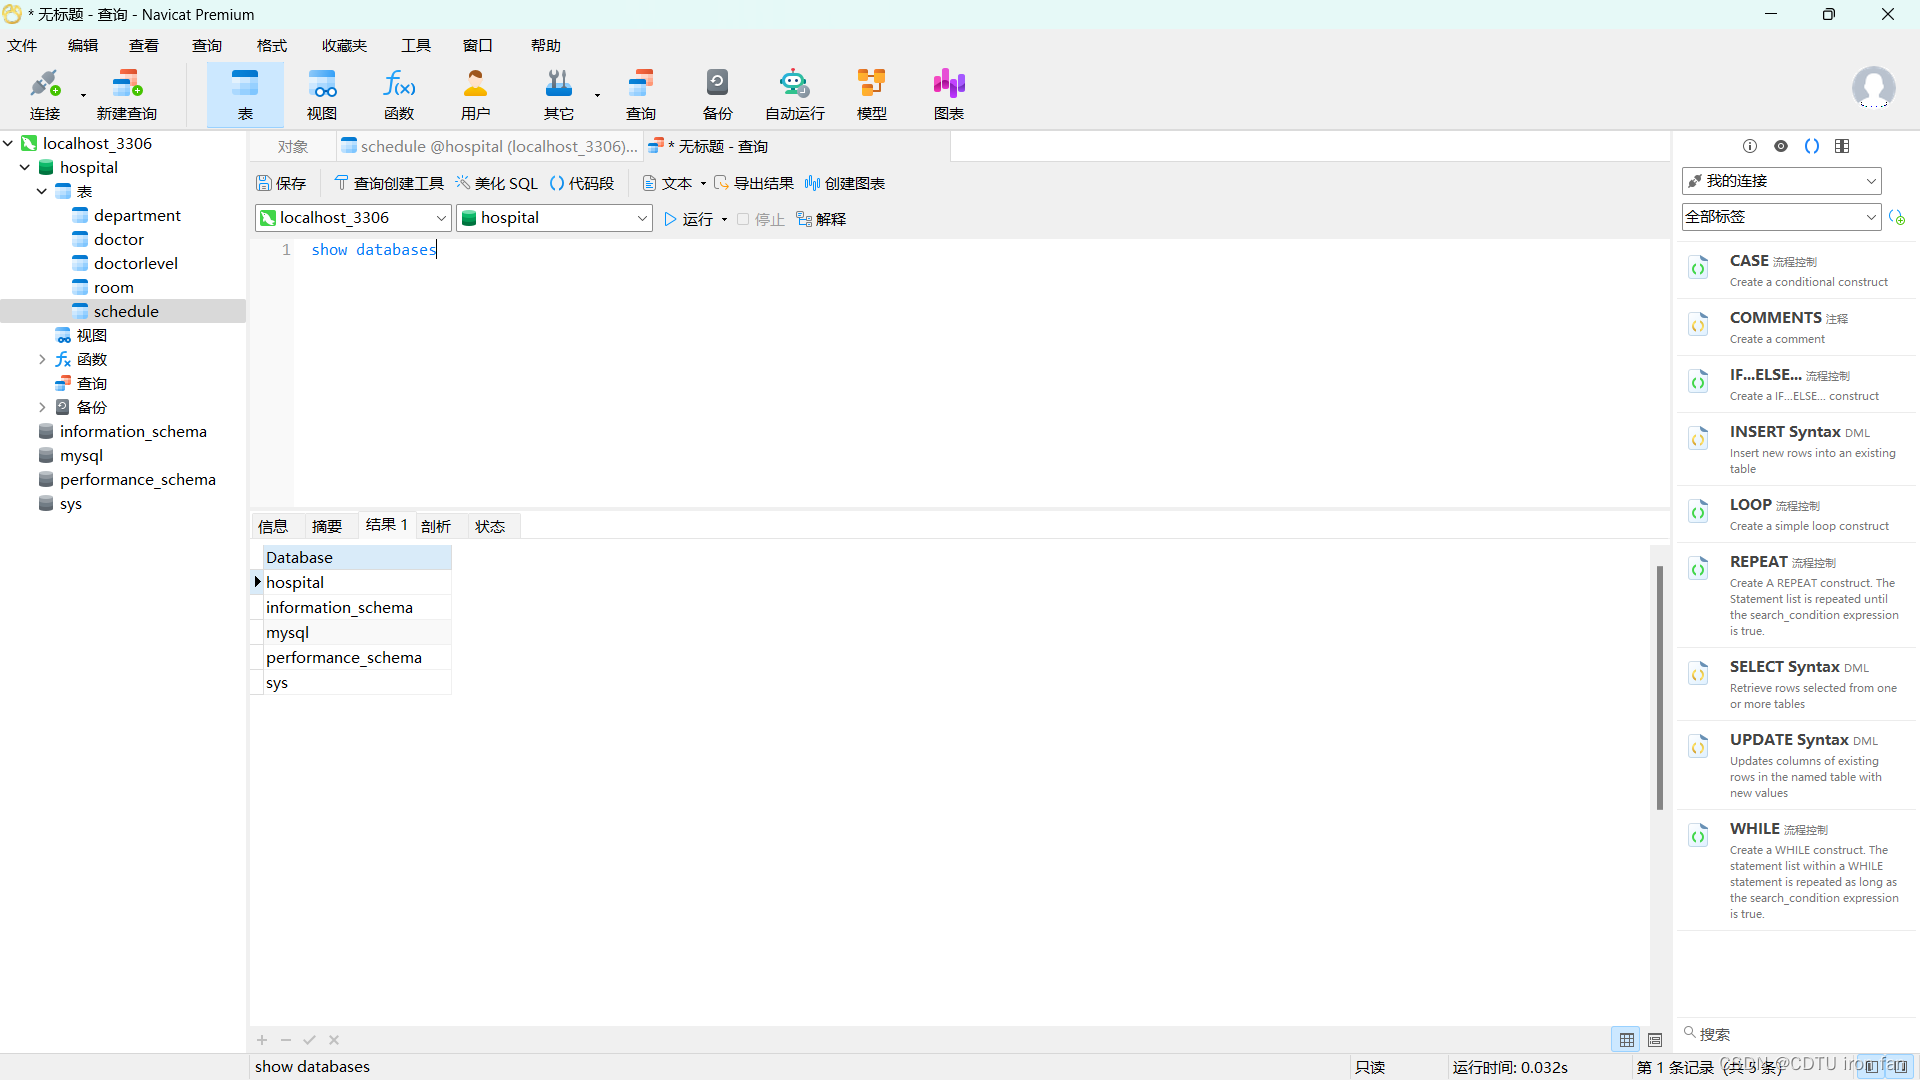Open the Backup (备份) toolbar icon
This screenshot has height=1080, width=1920.
pos(718,95)
